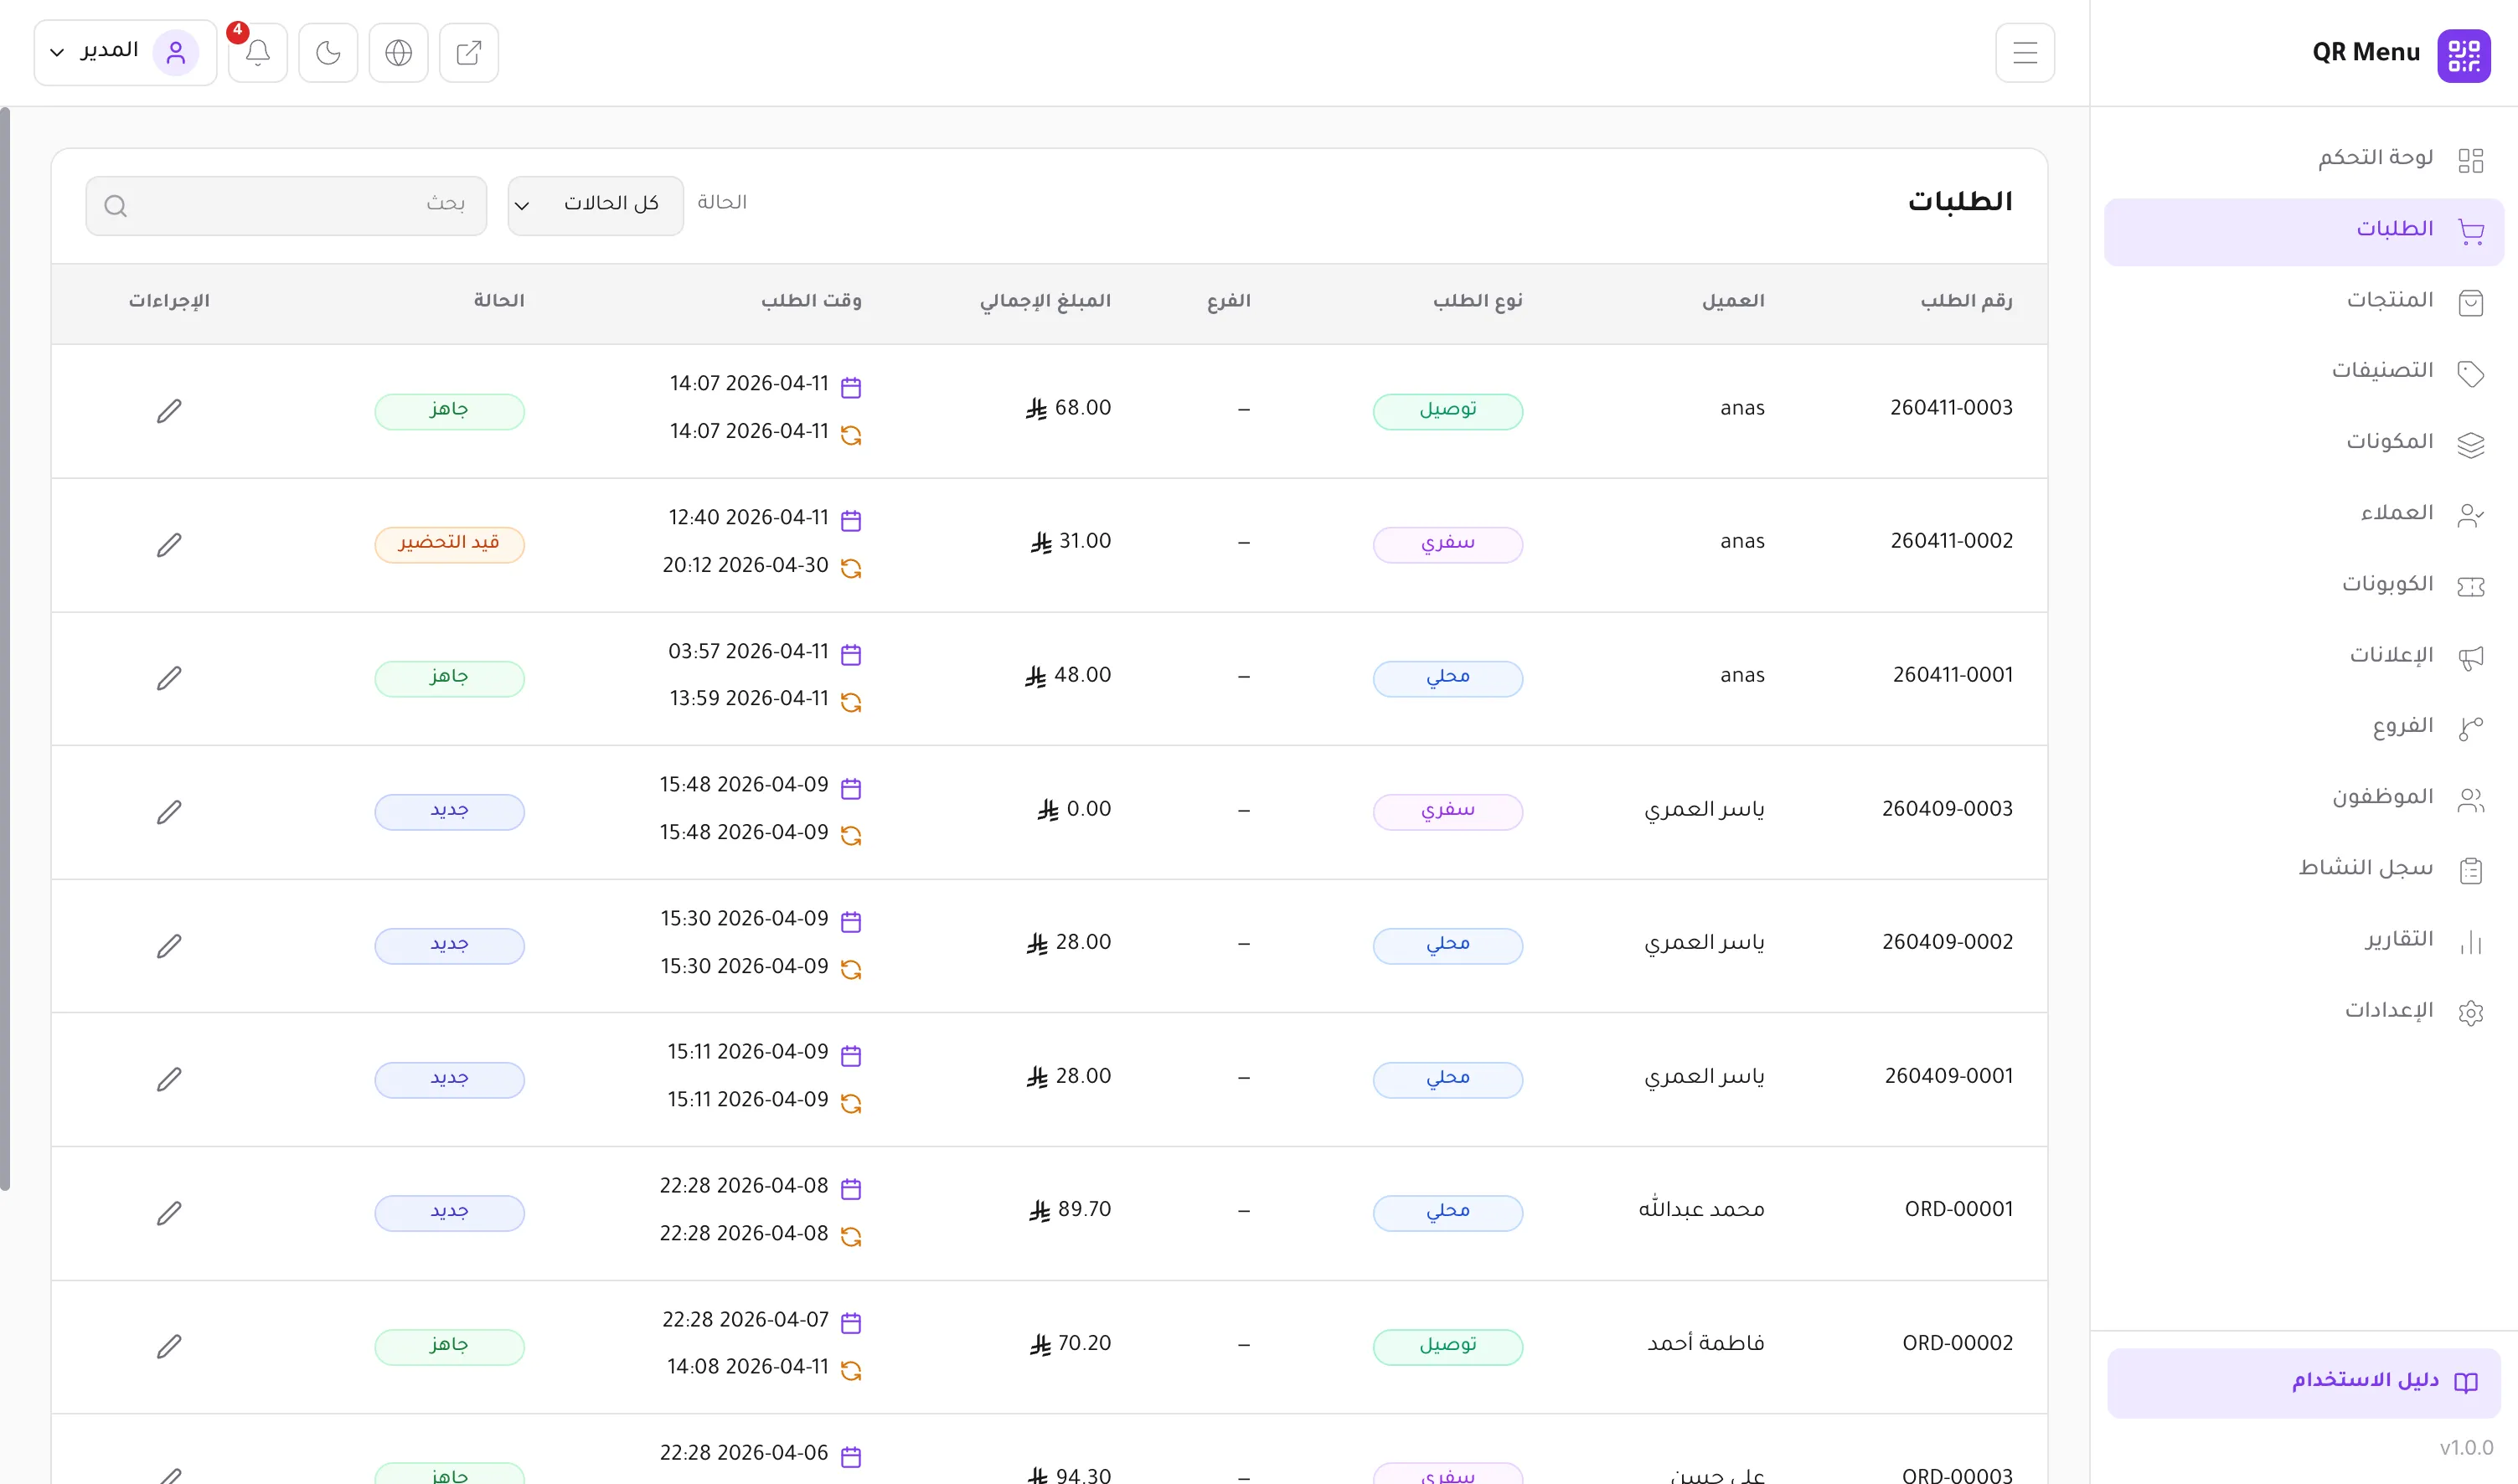
Task: Click جديد status badge of order 260409-0003
Action: click(x=449, y=812)
